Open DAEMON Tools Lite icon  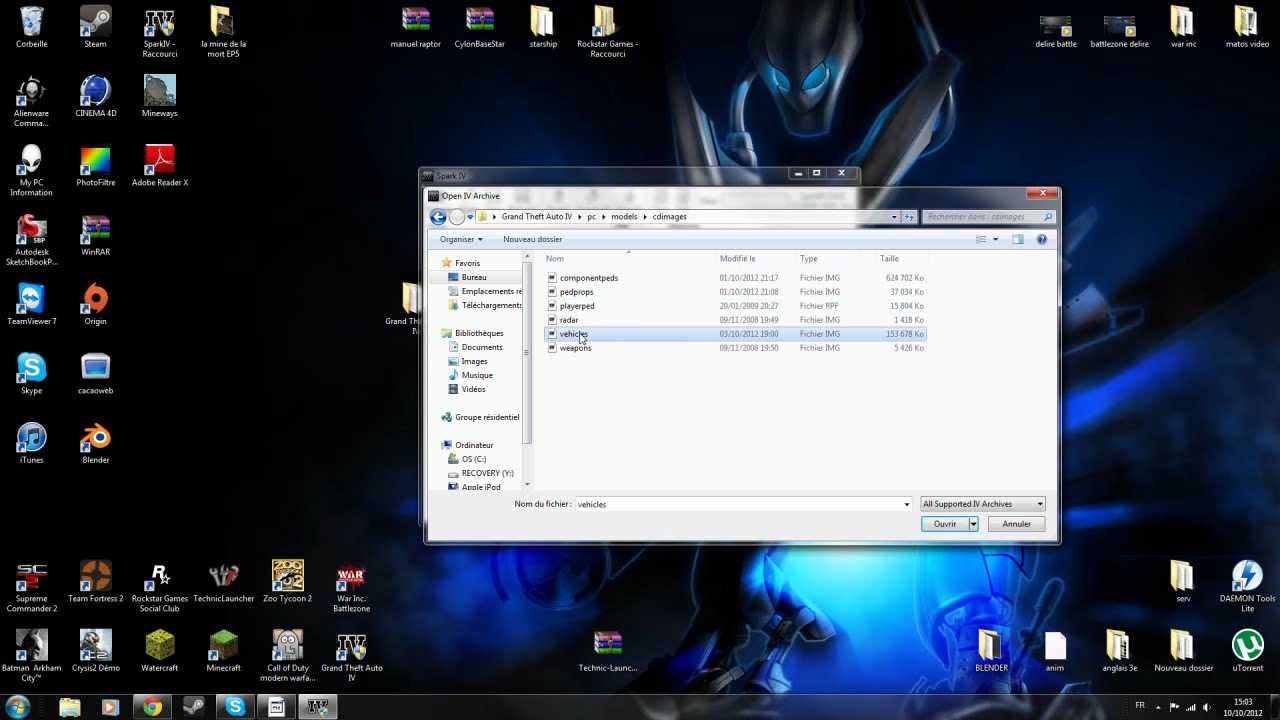click(x=1247, y=587)
